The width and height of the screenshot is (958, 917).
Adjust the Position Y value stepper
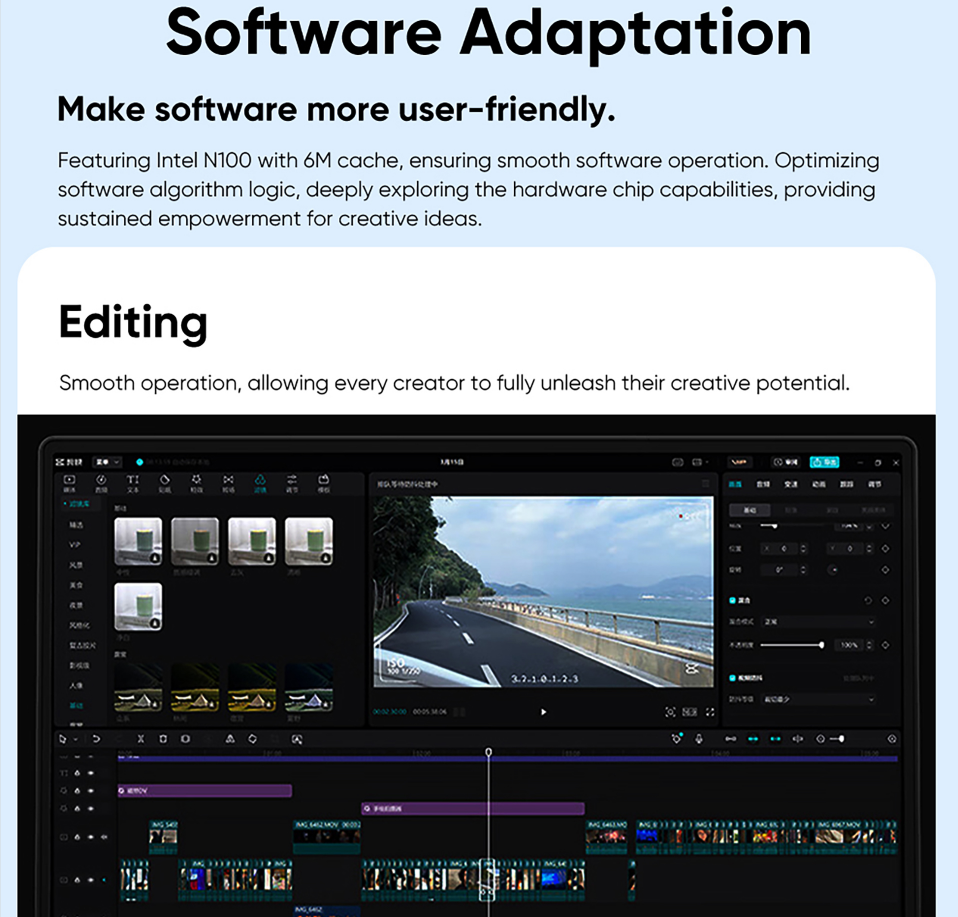click(869, 549)
